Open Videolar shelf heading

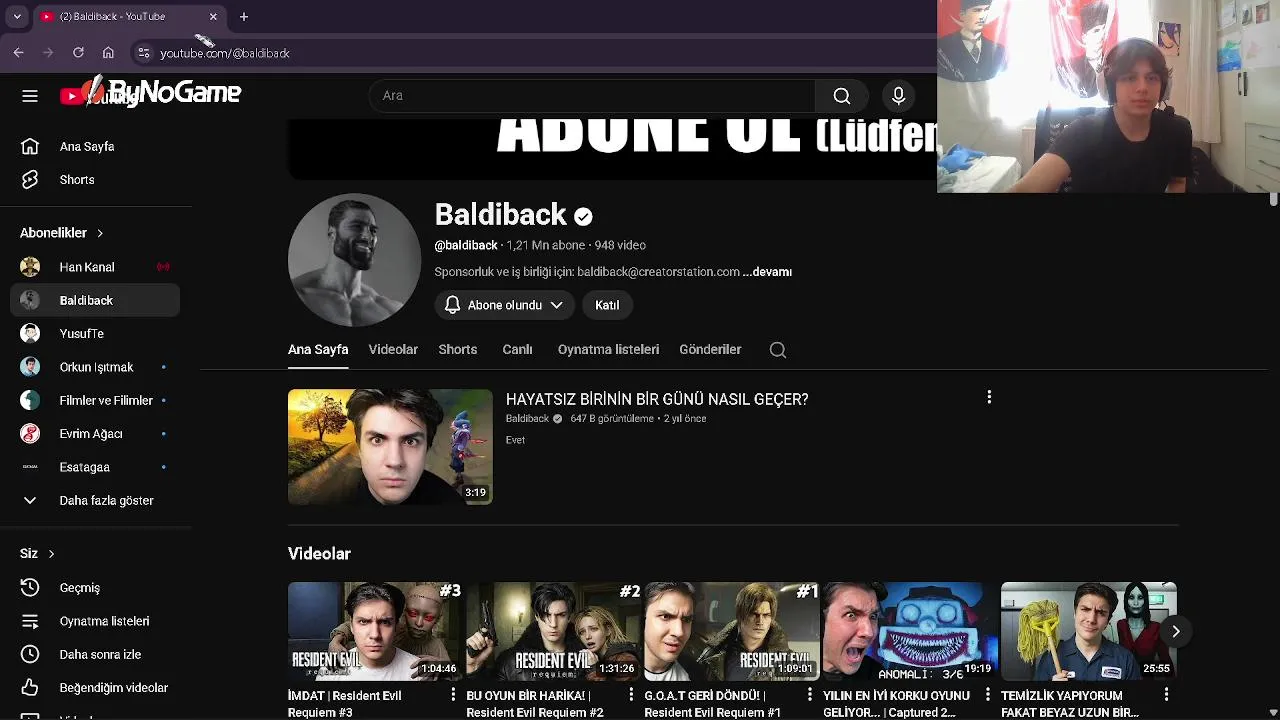coord(319,554)
